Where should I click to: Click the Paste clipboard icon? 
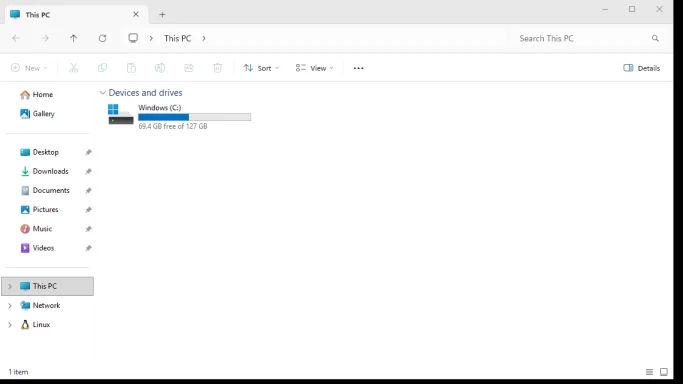(131, 68)
